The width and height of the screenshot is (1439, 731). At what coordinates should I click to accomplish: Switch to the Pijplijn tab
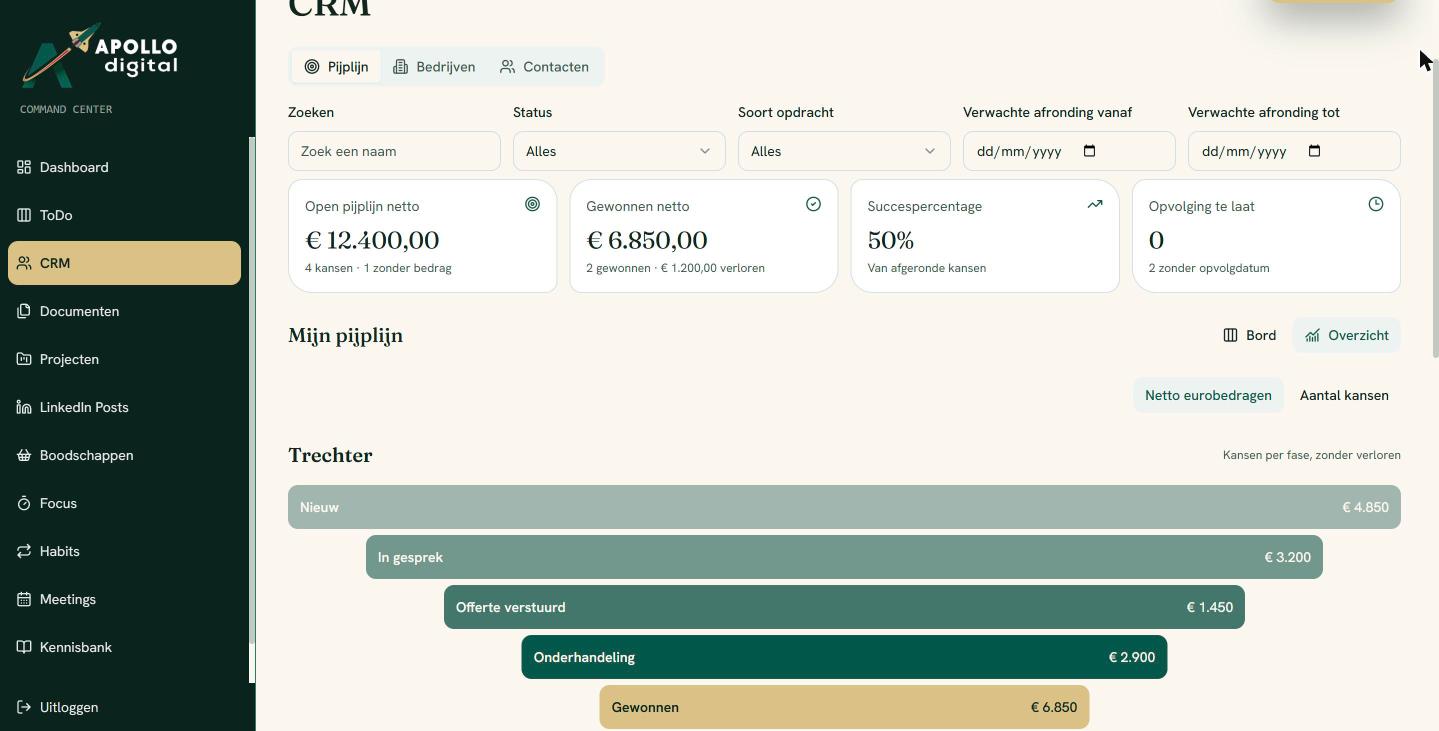click(336, 67)
